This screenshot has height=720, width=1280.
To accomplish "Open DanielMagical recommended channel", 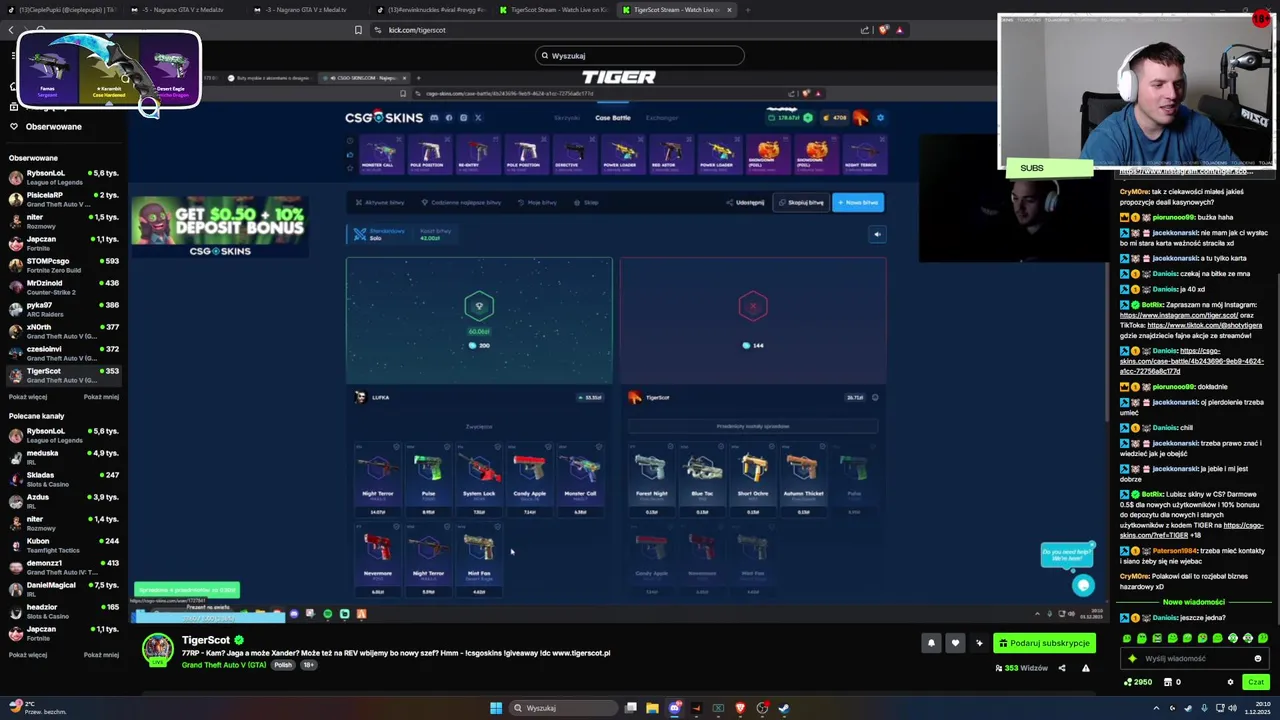I will coord(63,589).
